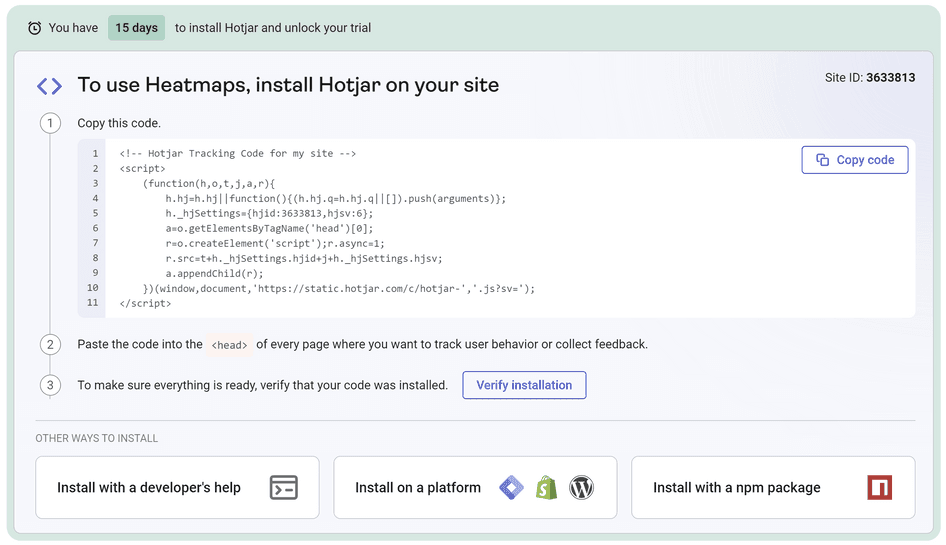Click code line with hjid:3633813 settings

click(269, 213)
